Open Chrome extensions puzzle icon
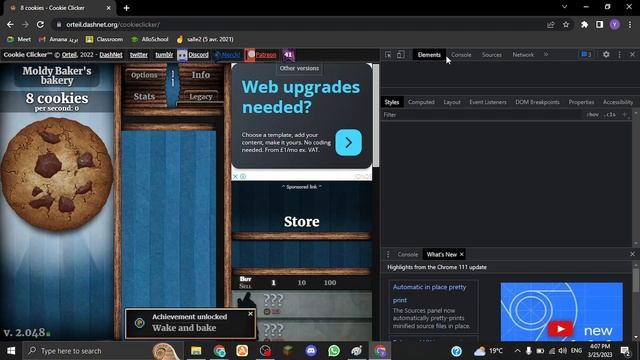 click(x=584, y=24)
